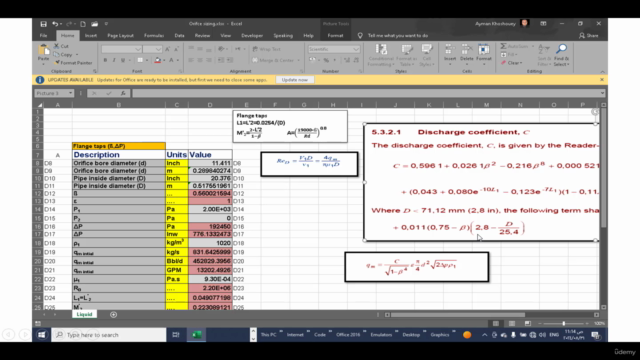Toggle Italic formatting in Font group
This screenshot has width=640, height=360.
114,60
